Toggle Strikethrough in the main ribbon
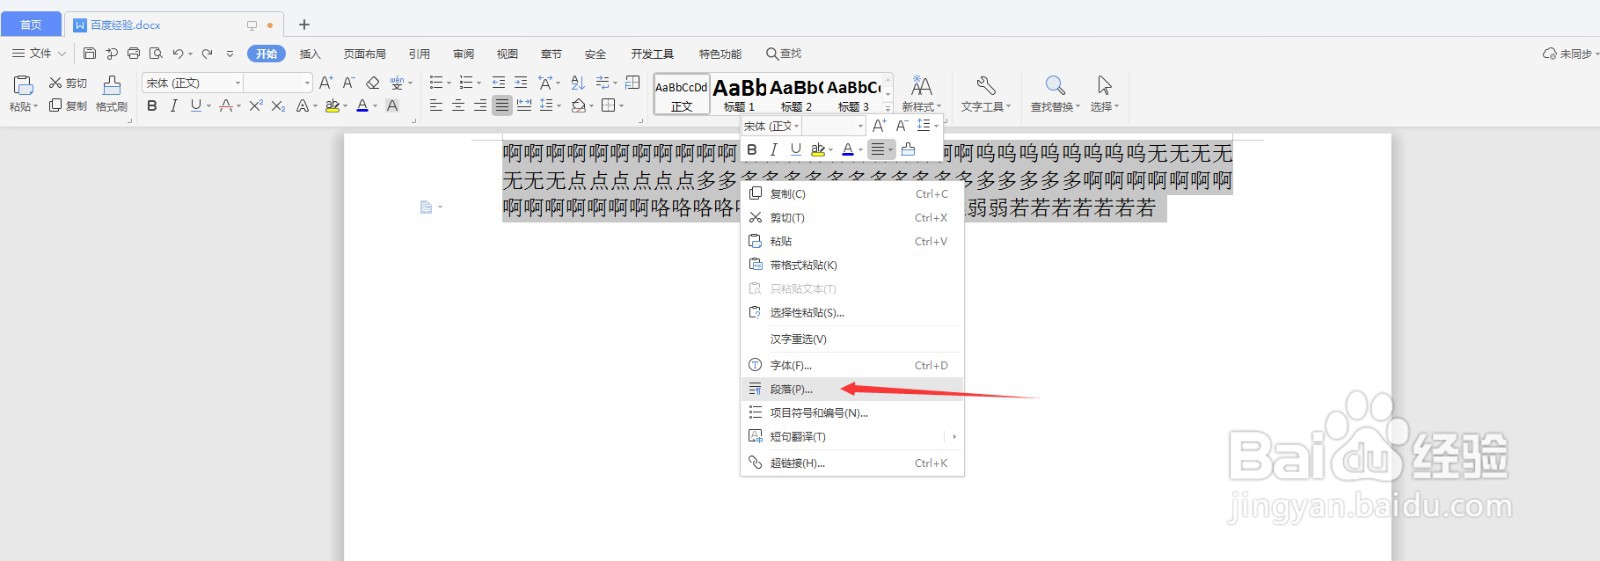The width and height of the screenshot is (1600, 561). (226, 105)
